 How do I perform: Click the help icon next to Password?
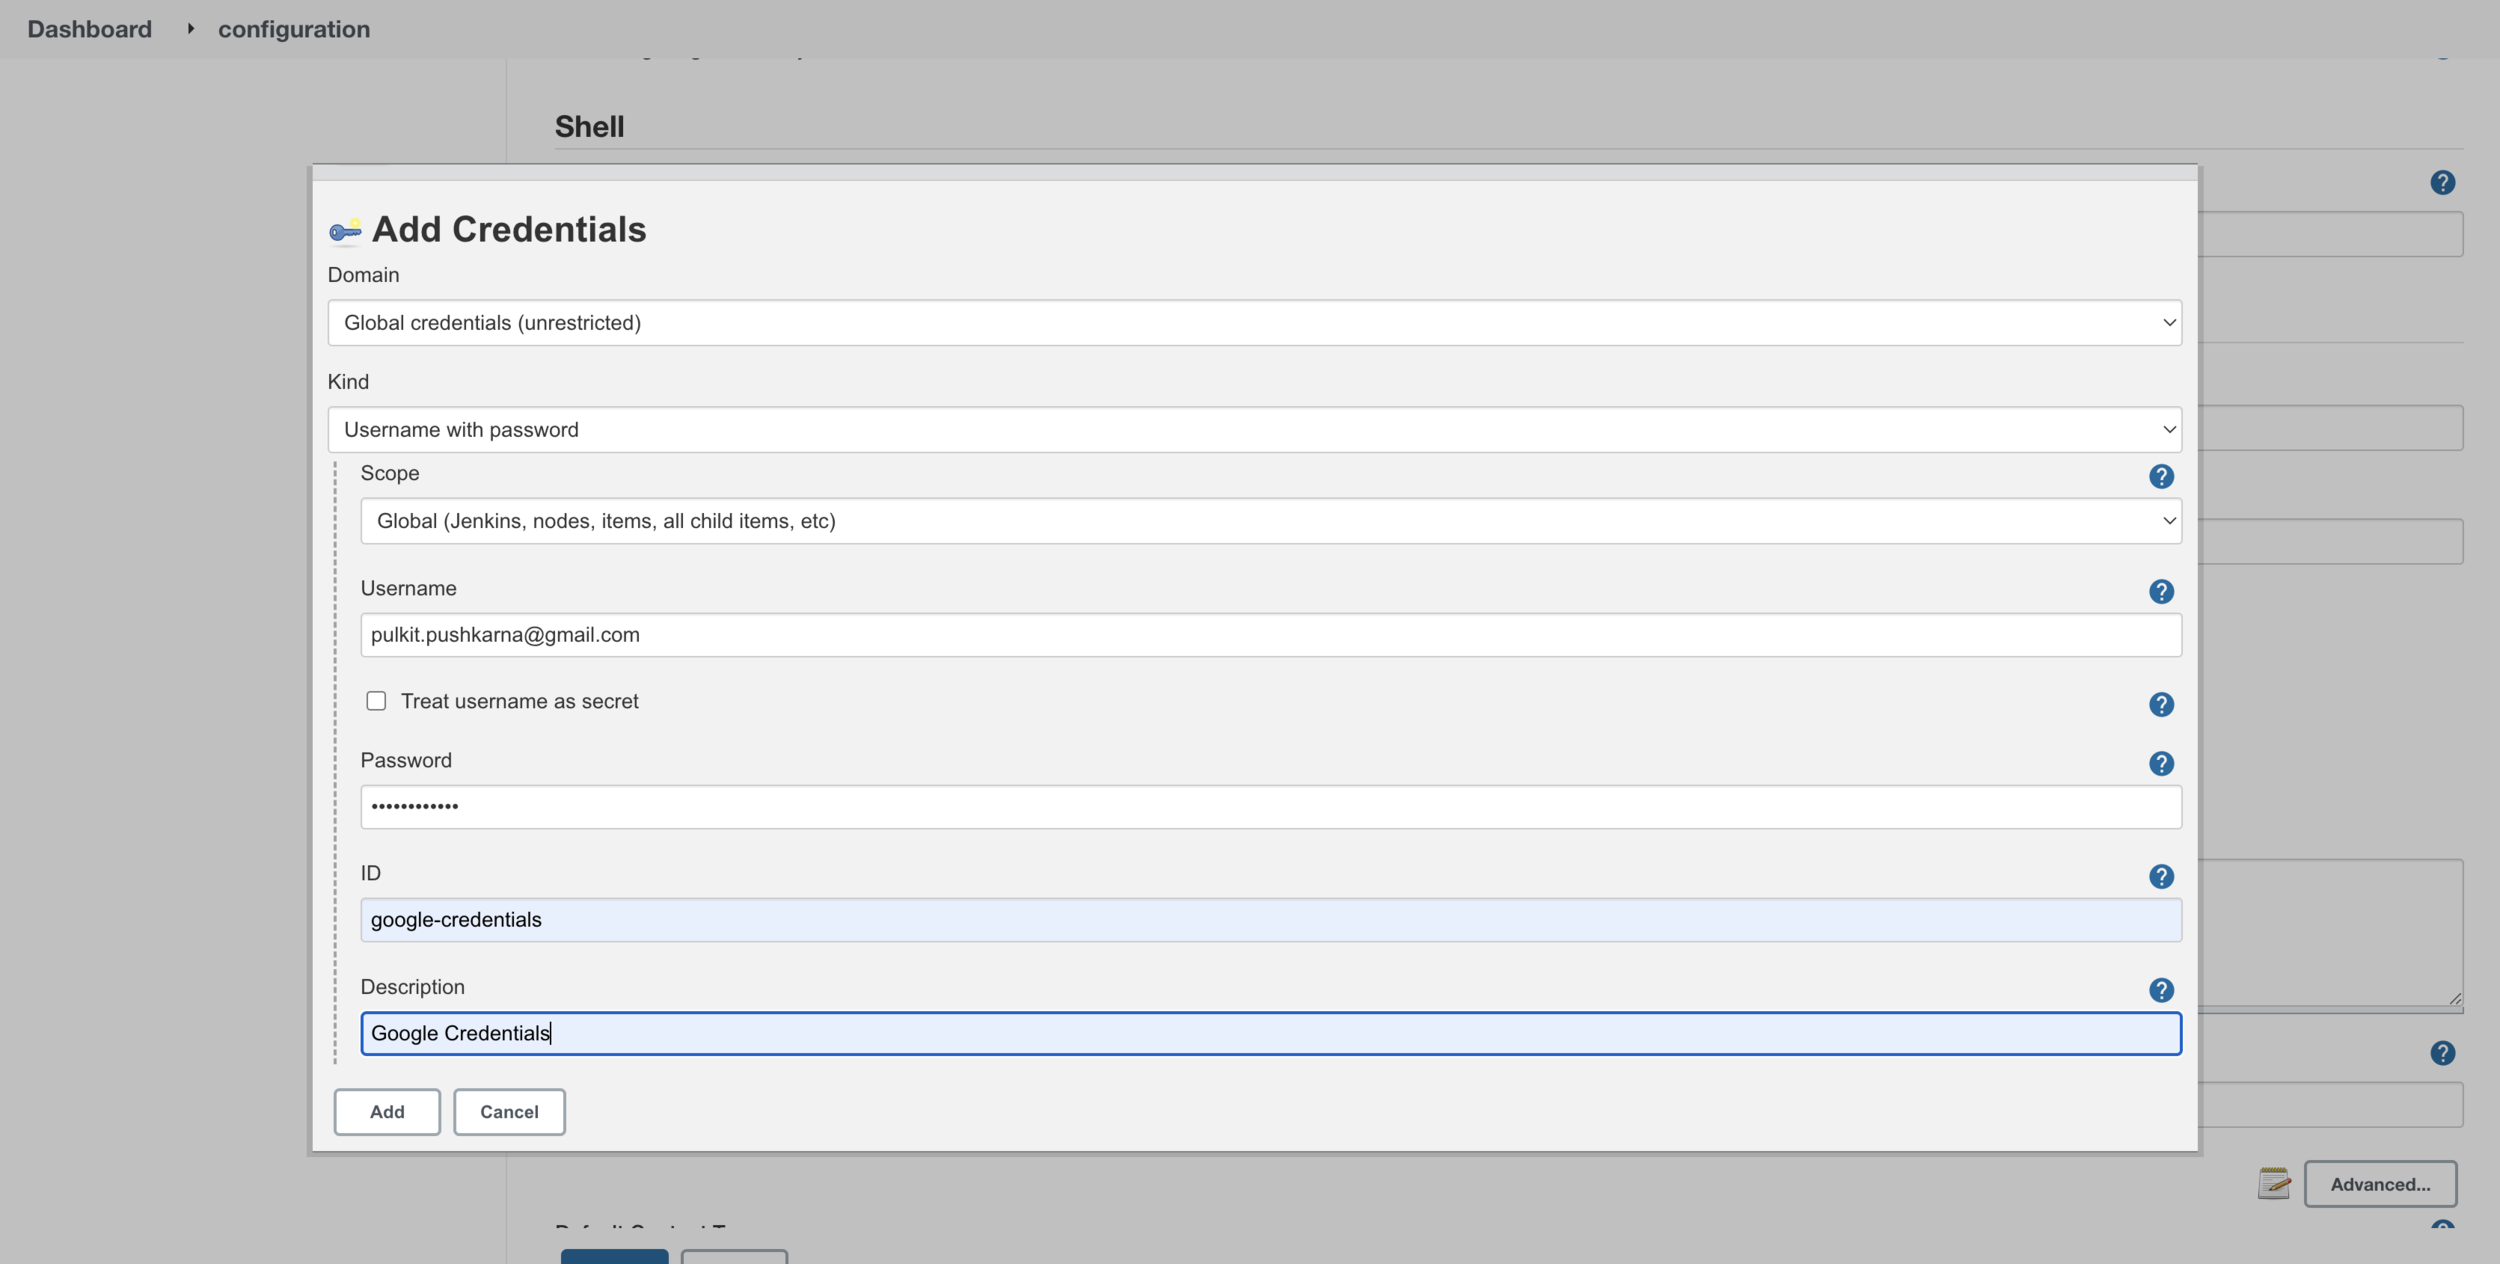point(2161,763)
